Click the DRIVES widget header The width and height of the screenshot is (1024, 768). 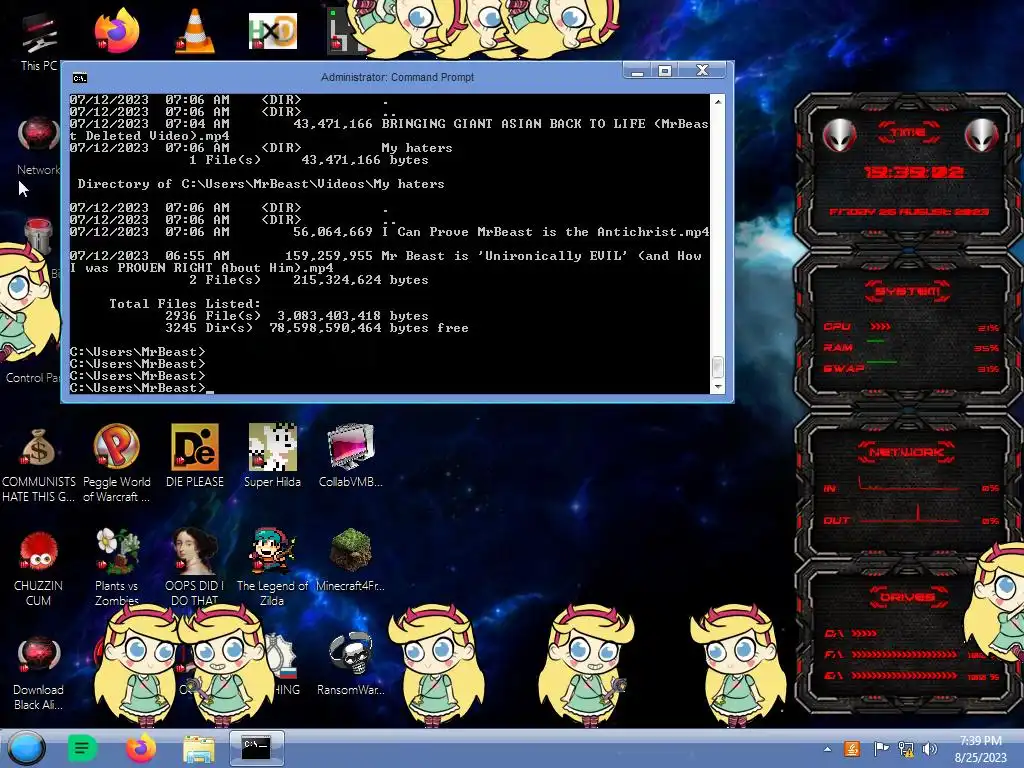tap(908, 597)
